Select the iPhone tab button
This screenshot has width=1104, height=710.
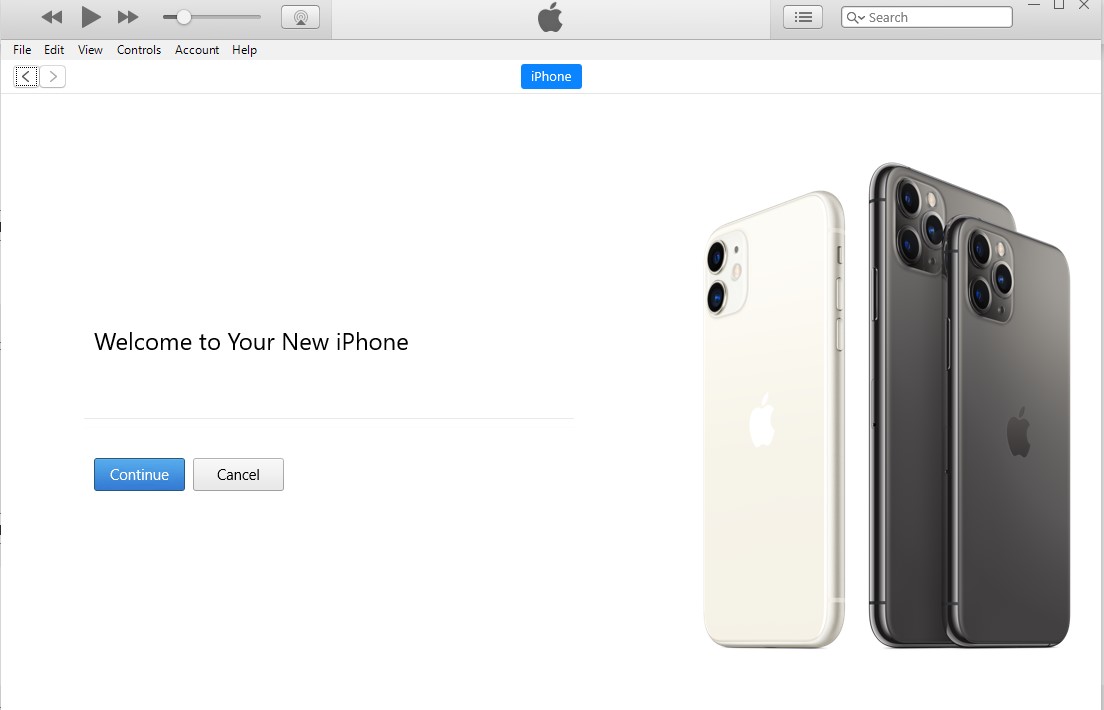coord(551,77)
